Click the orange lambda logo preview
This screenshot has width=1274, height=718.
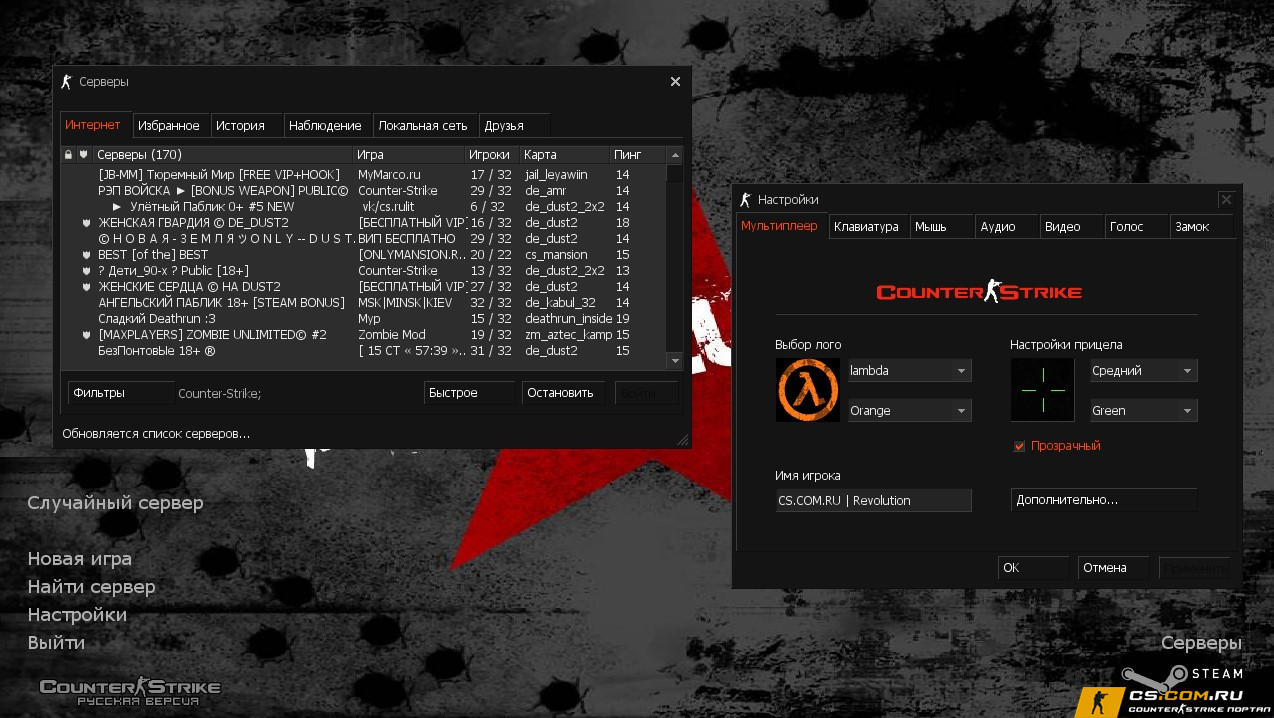808,390
